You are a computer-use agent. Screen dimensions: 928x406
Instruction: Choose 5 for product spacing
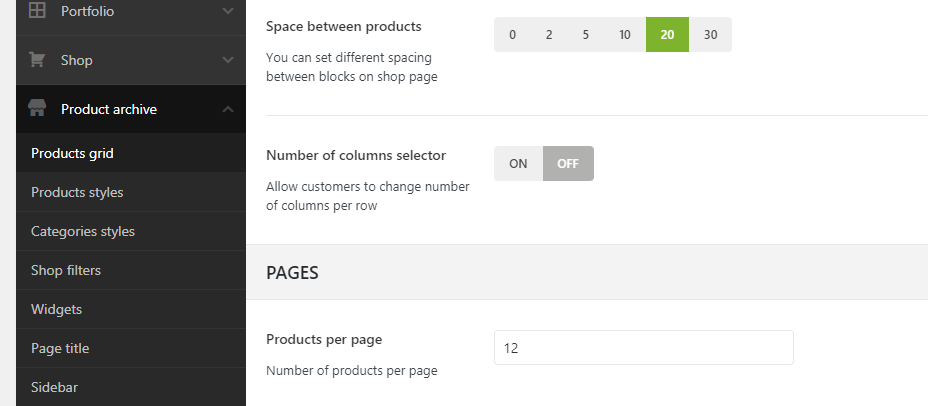[585, 34]
